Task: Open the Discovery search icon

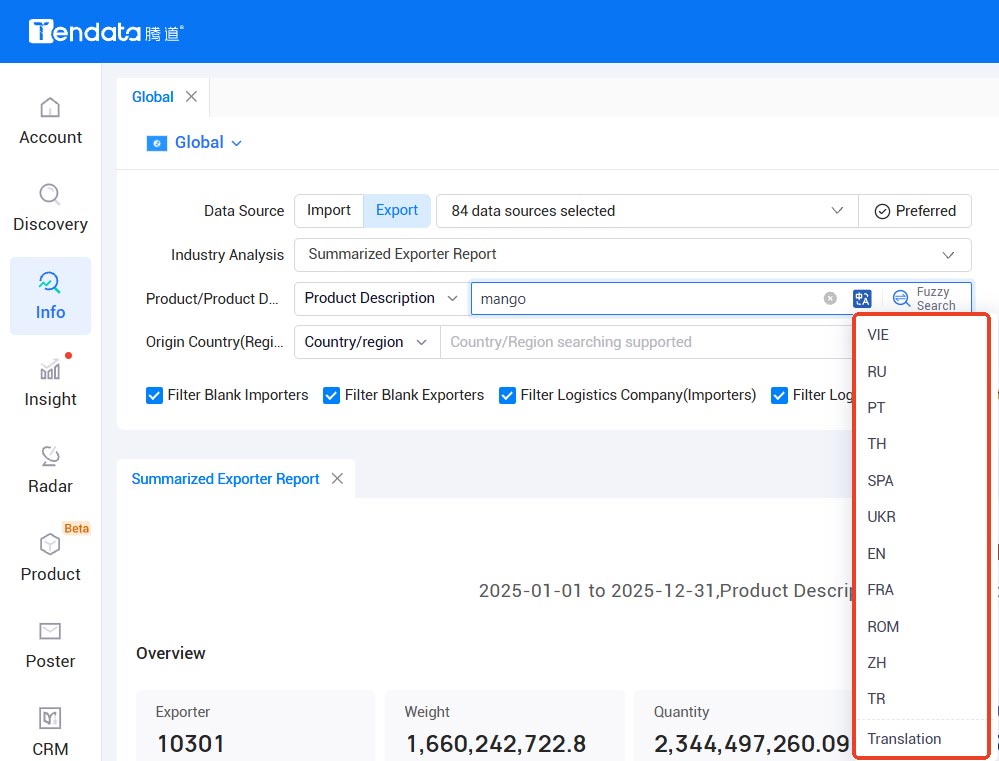Action: (50, 194)
